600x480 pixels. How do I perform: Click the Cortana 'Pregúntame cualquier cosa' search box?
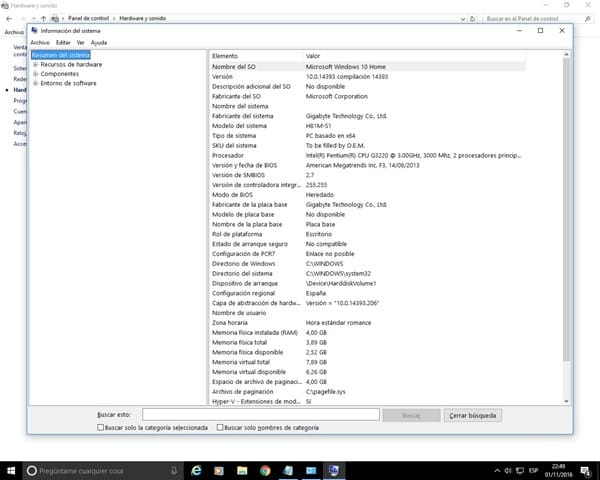pyautogui.click(x=101, y=470)
